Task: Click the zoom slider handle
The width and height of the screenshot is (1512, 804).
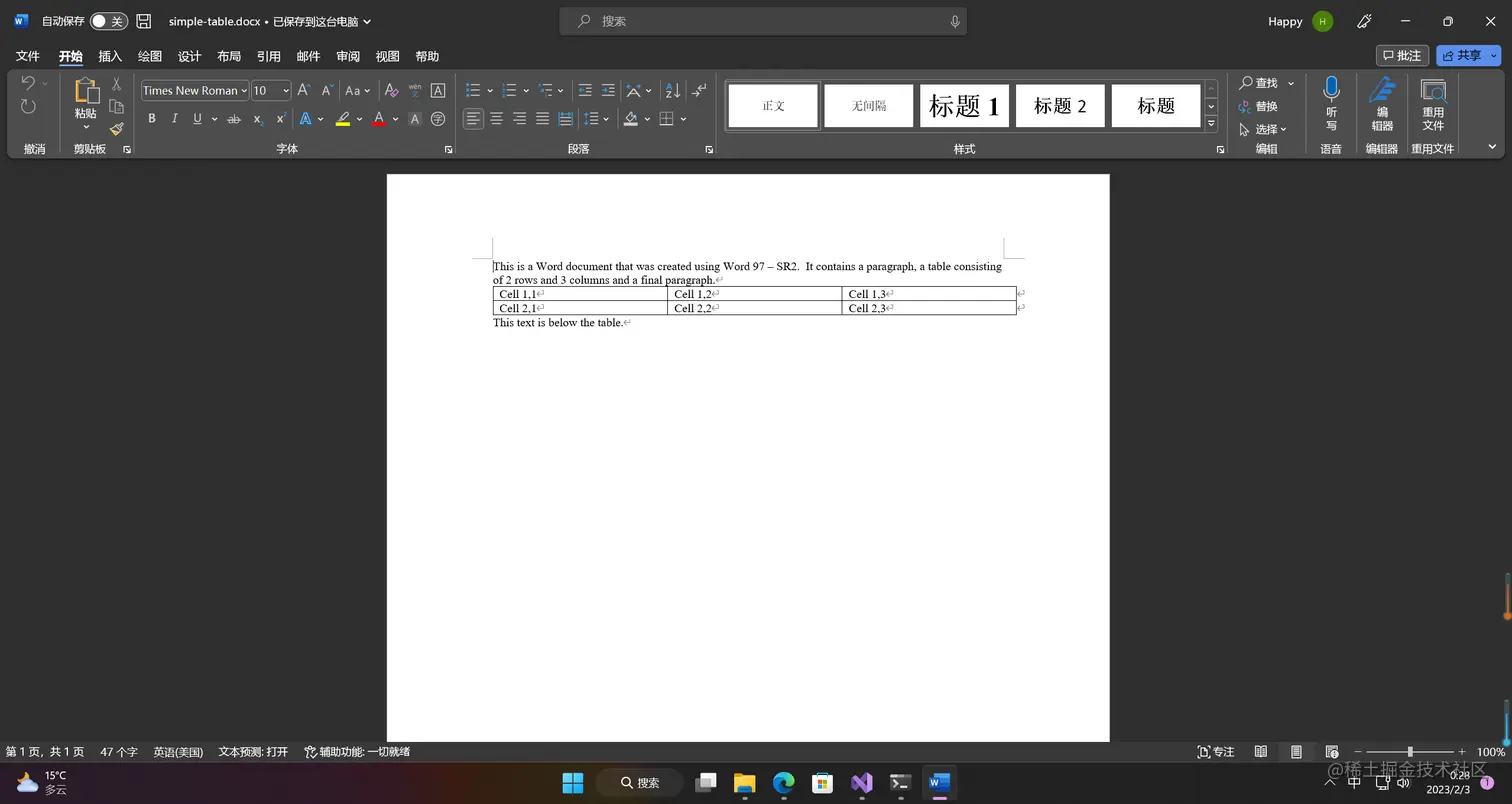Action: pyautogui.click(x=1410, y=752)
